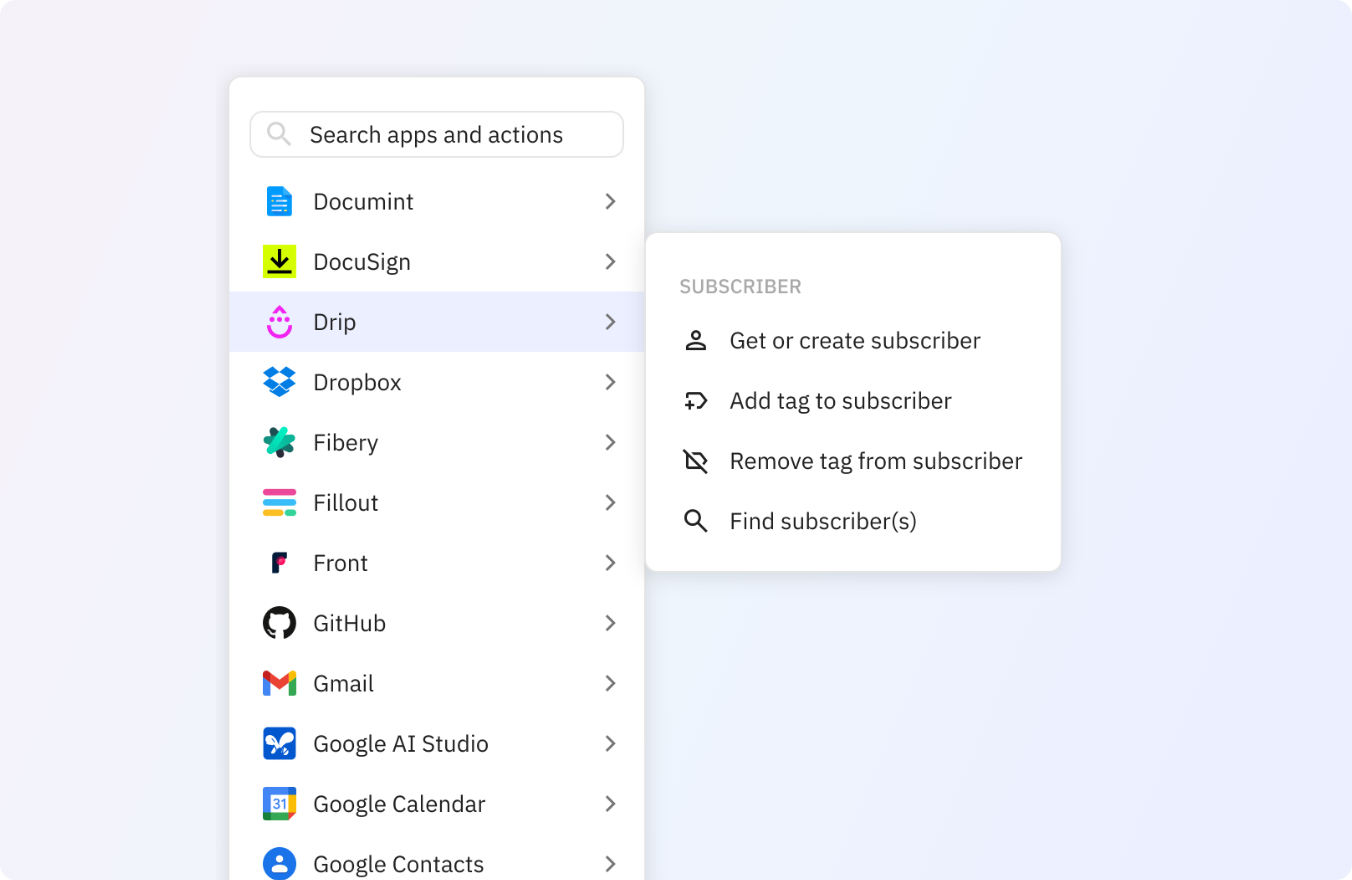Screen dimensions: 1352x880
Task: Click the DocuSign label text
Action: (362, 262)
